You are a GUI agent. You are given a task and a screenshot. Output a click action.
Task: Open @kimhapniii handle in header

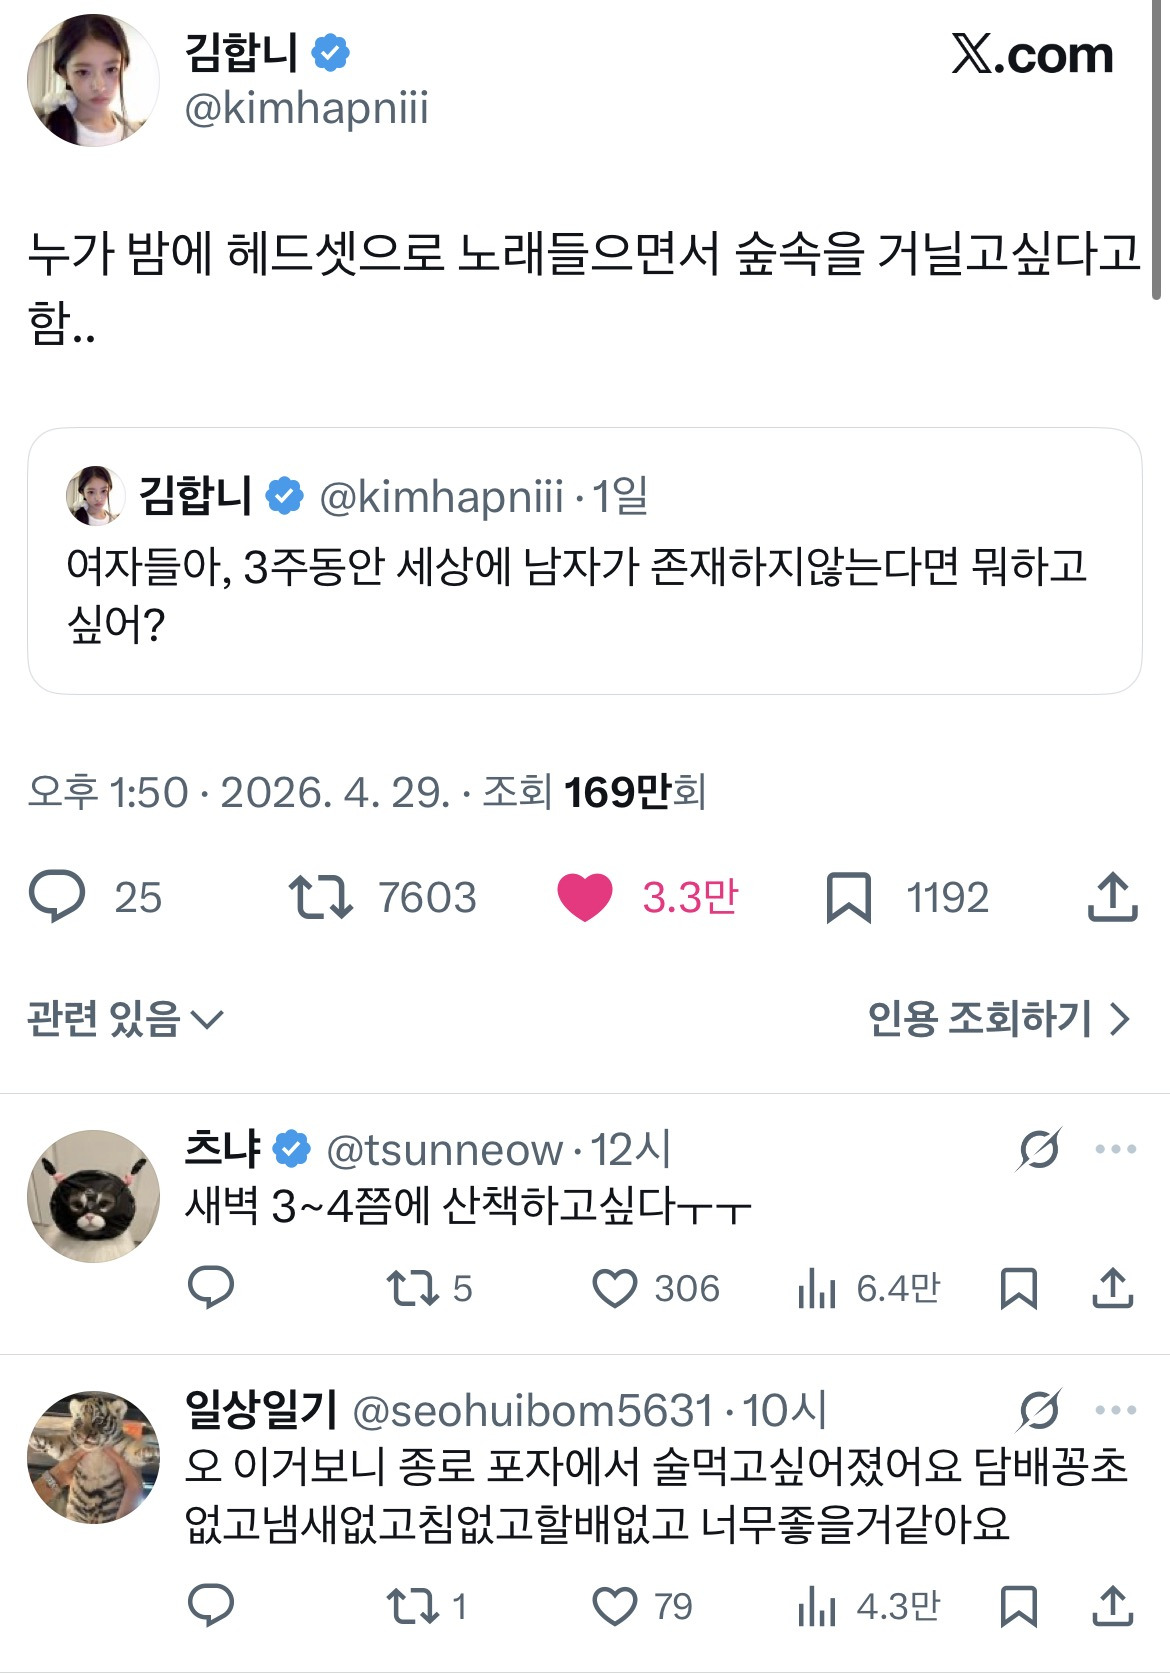pos(306,108)
